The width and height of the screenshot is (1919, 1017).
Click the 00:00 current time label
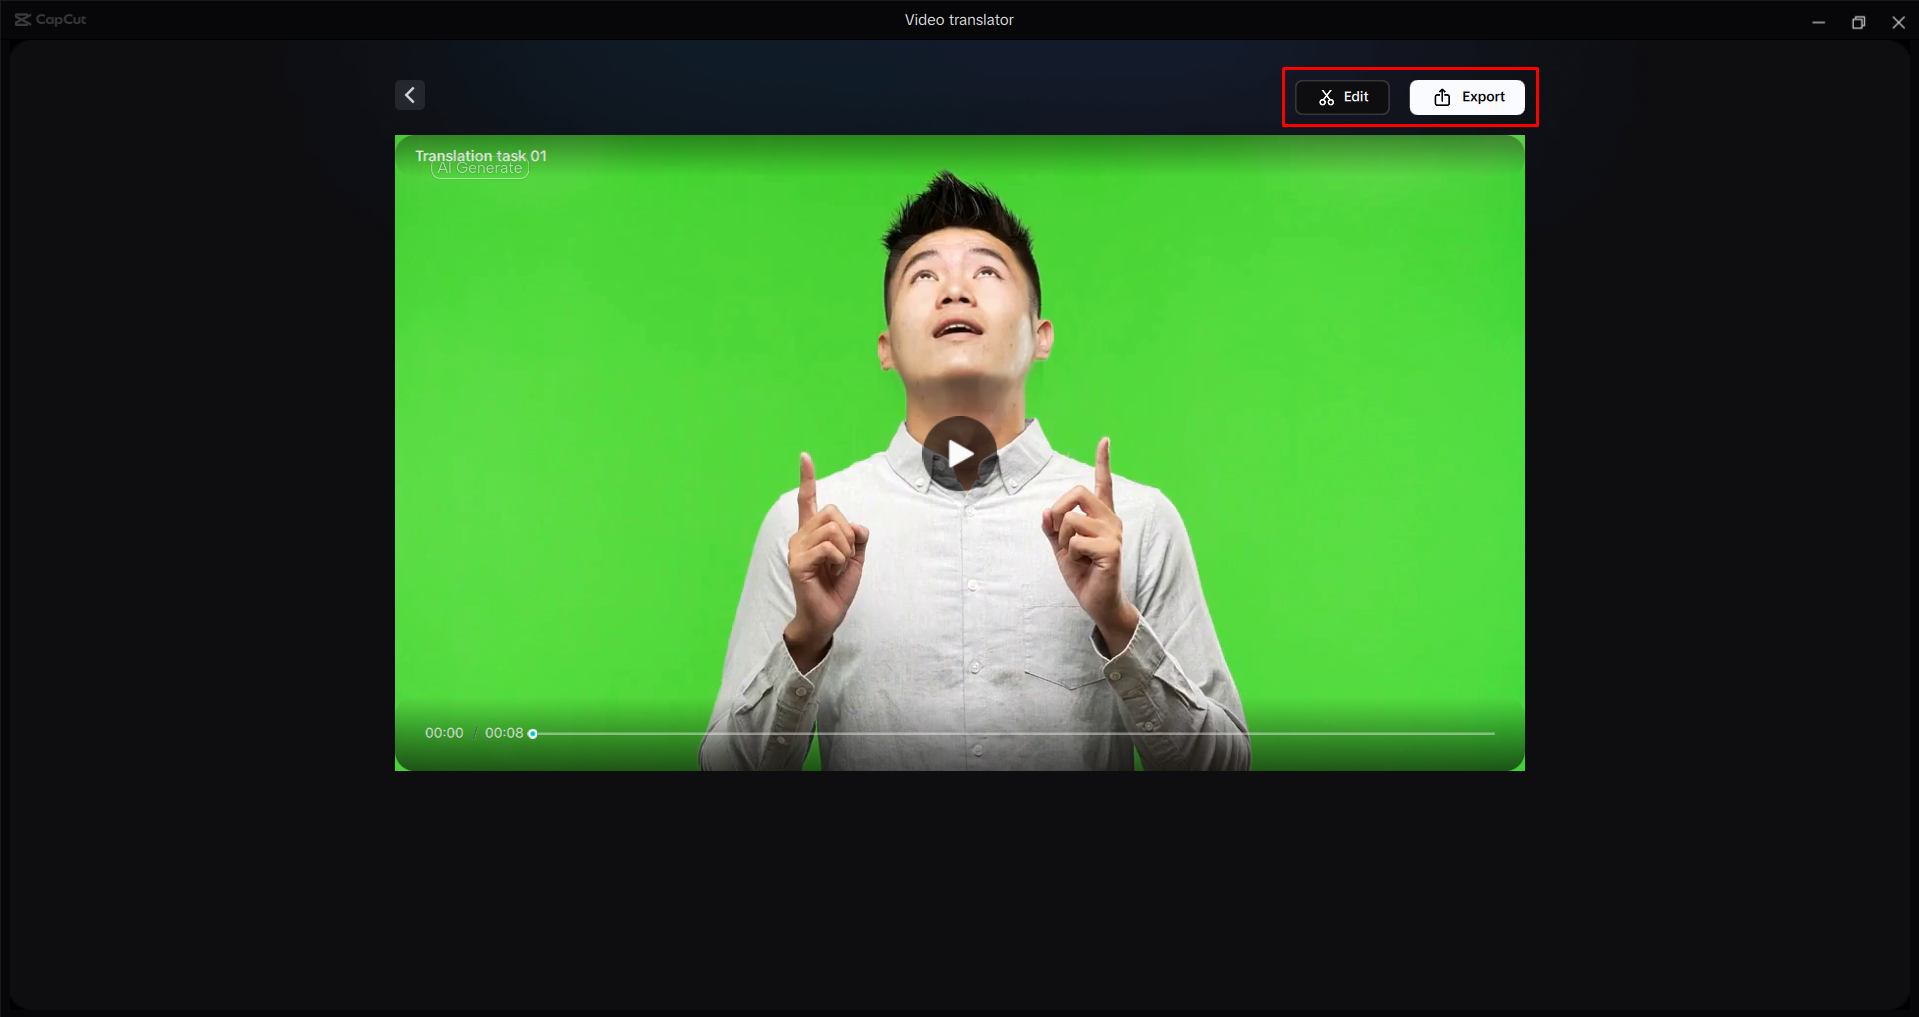pyautogui.click(x=443, y=733)
